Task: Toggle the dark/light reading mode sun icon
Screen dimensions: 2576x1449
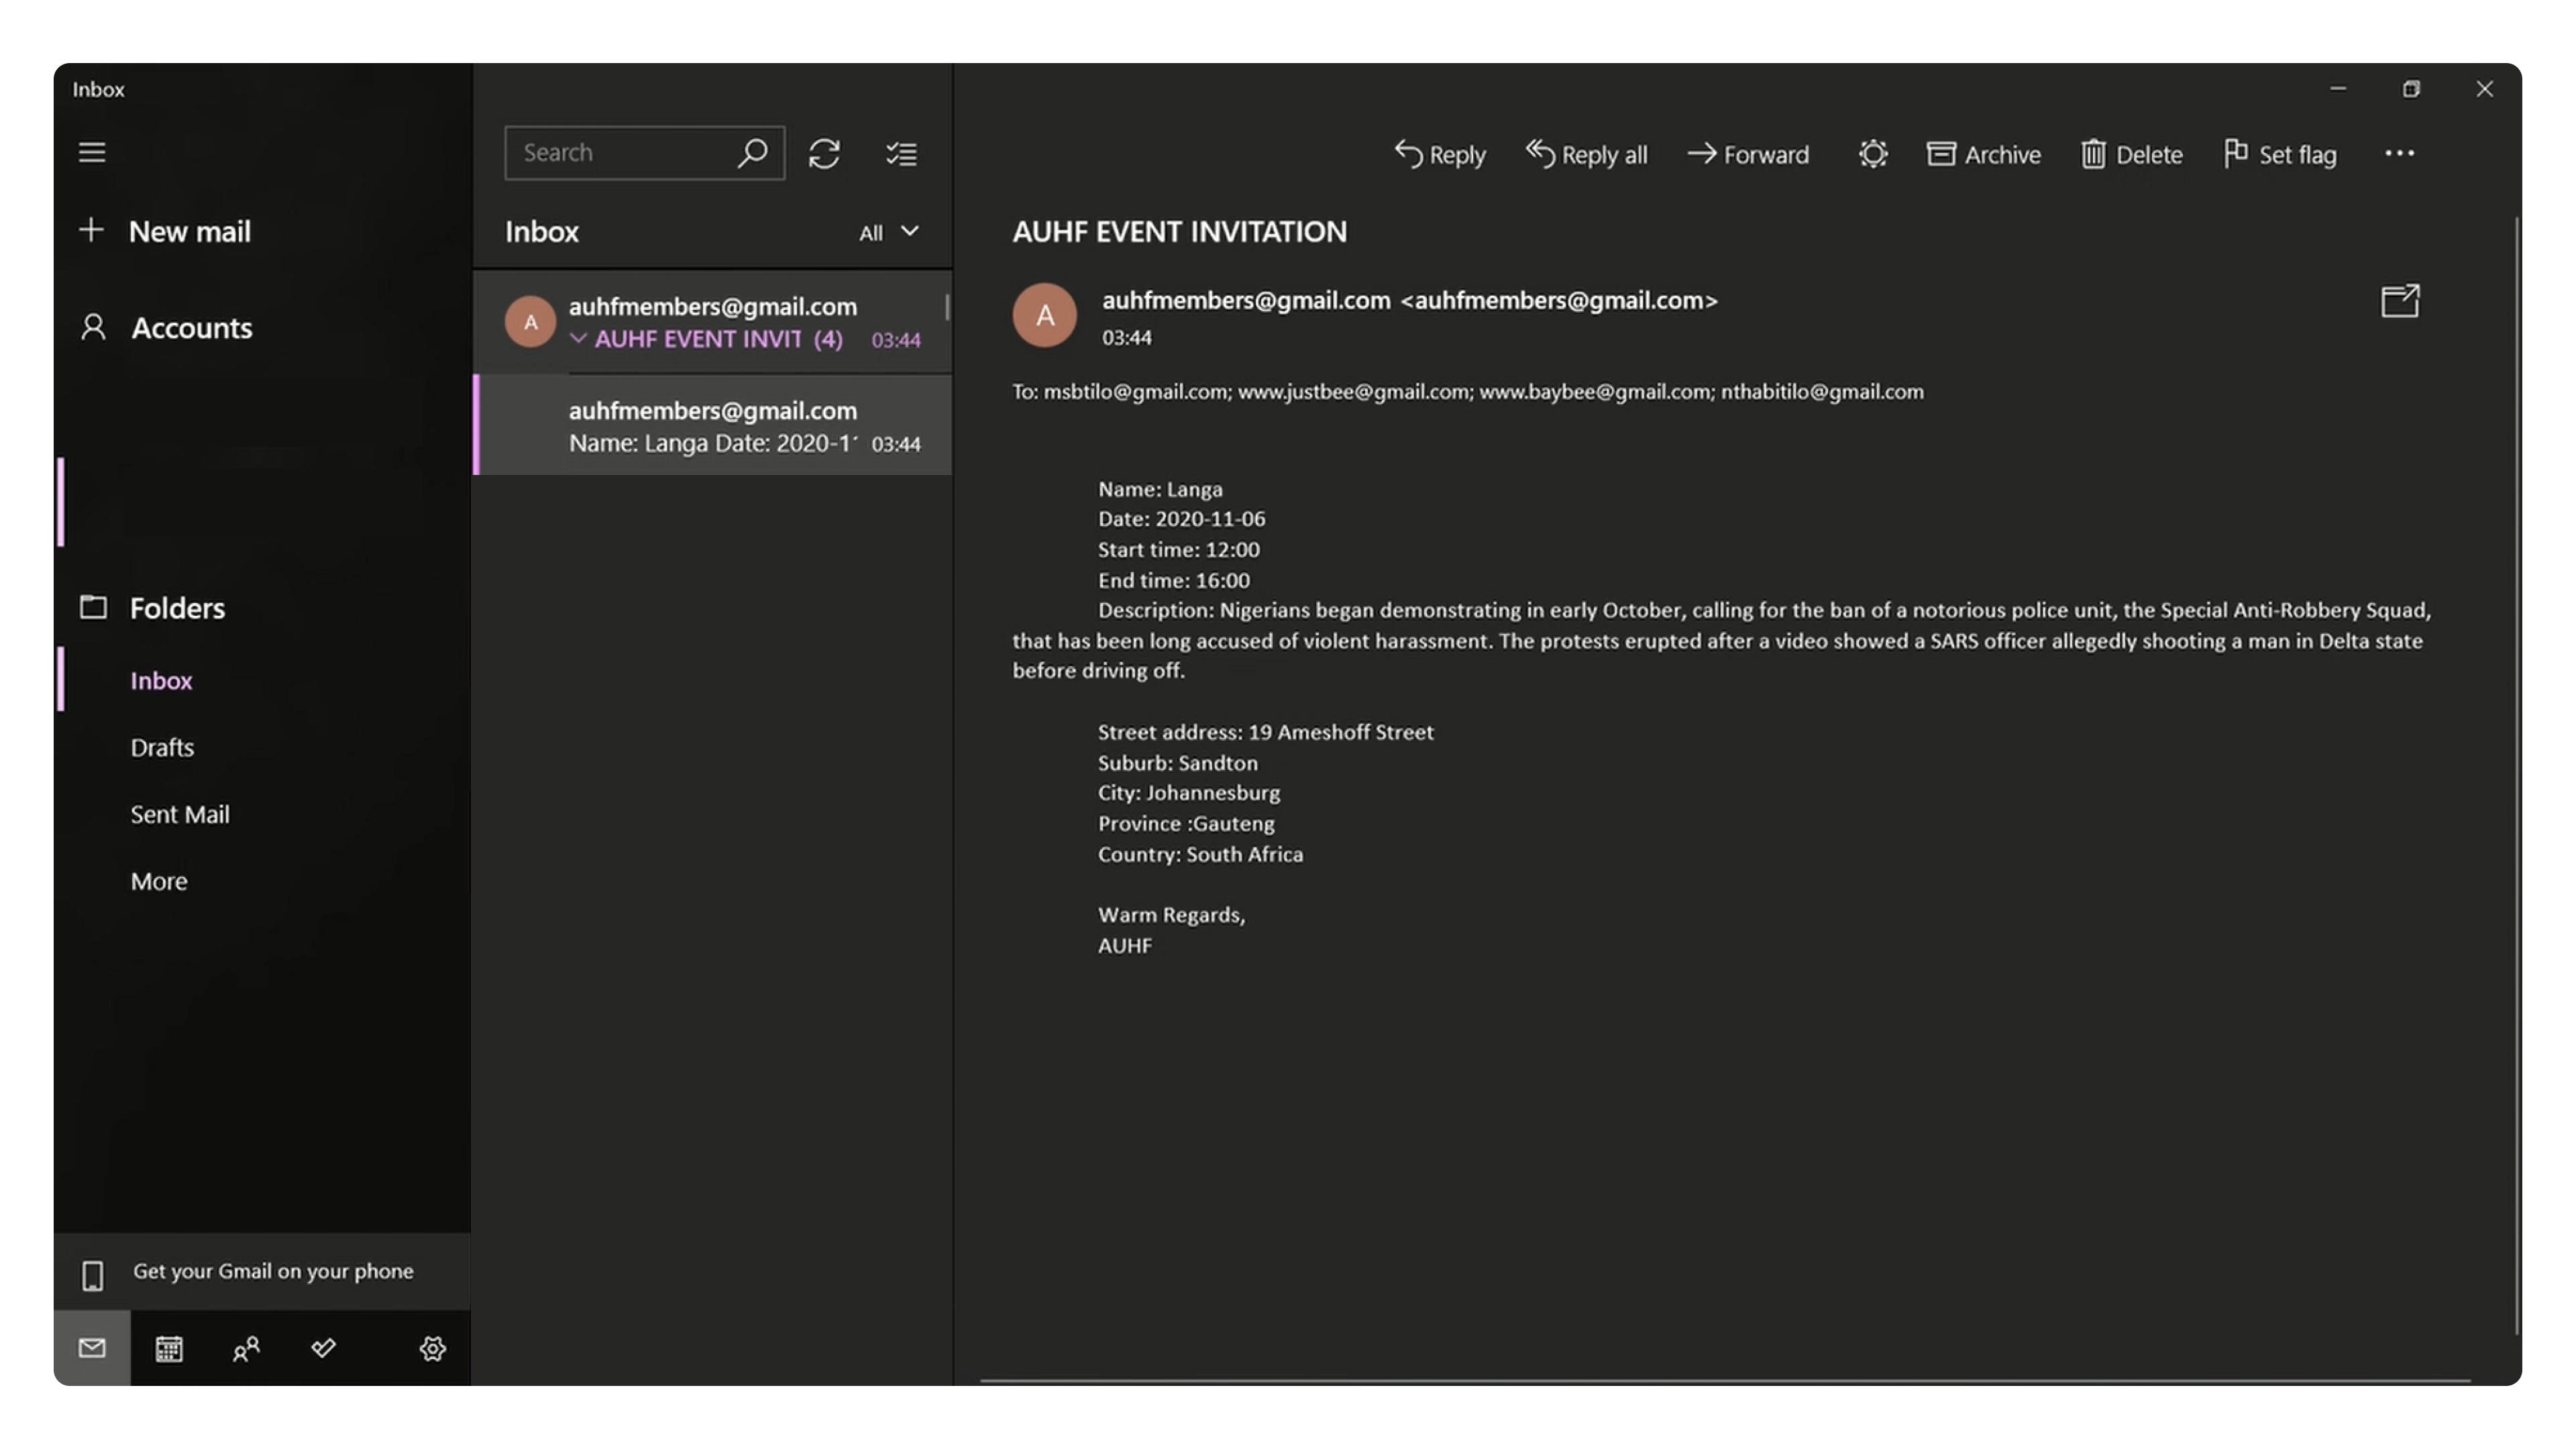Action: click(x=1872, y=154)
